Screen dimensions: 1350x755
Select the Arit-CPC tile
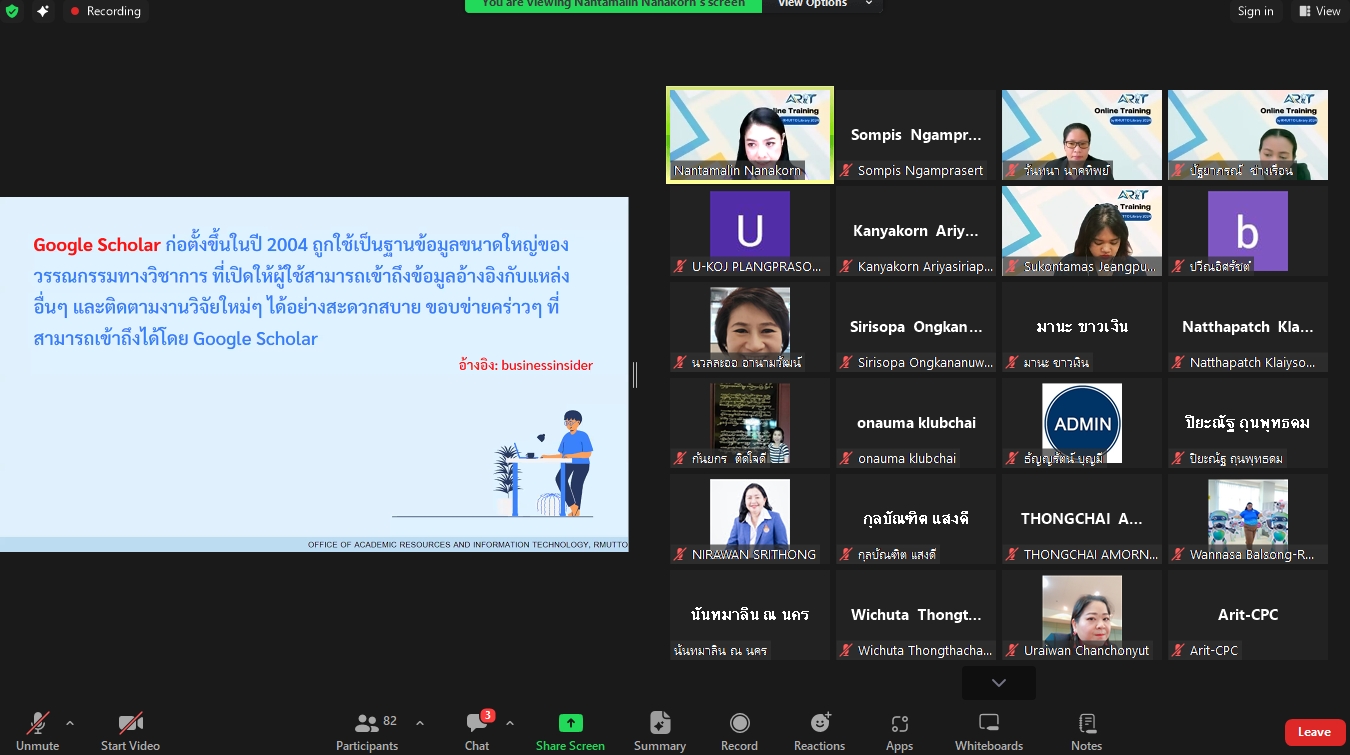click(x=1248, y=615)
